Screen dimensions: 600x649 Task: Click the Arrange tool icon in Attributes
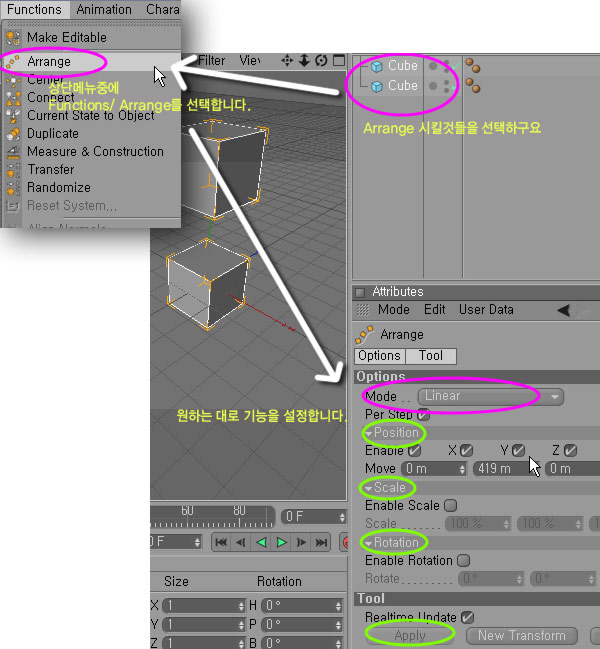coord(364,335)
